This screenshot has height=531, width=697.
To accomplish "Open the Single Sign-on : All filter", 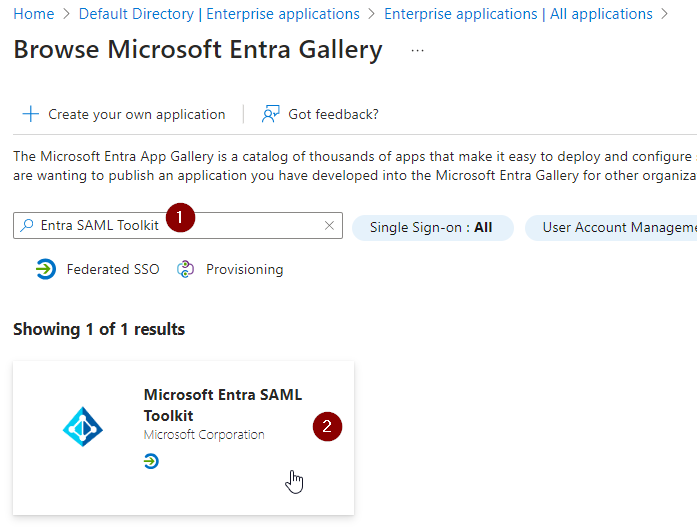I will (432, 227).
